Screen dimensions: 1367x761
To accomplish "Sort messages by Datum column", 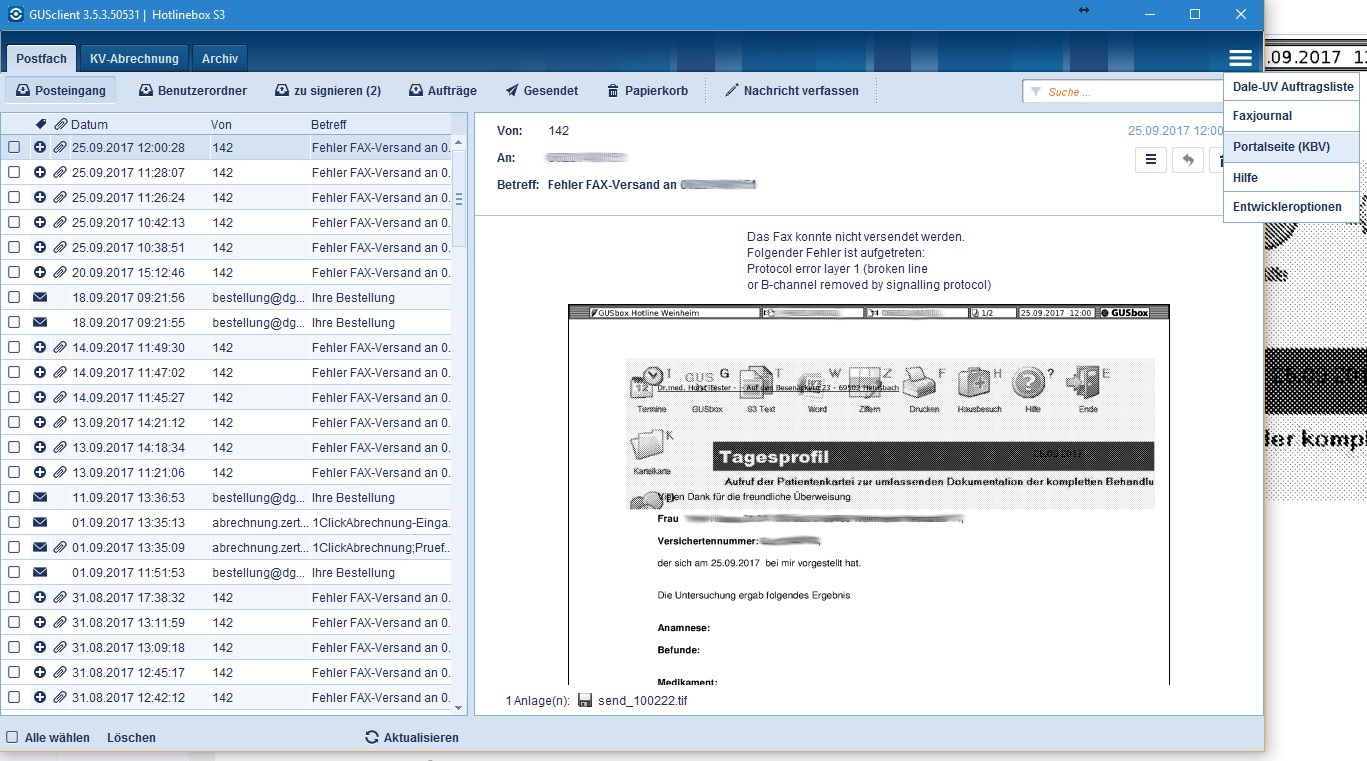I will click(89, 125).
